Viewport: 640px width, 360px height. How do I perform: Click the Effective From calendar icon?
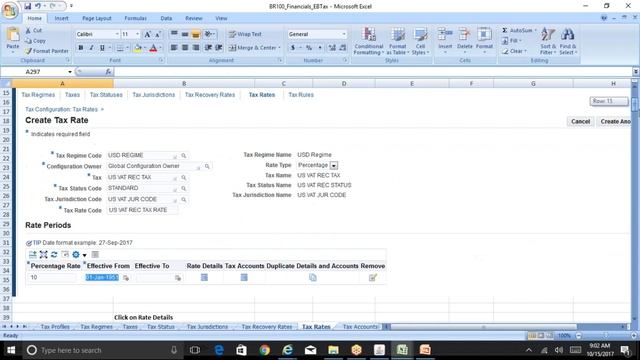pyautogui.click(x=126, y=278)
